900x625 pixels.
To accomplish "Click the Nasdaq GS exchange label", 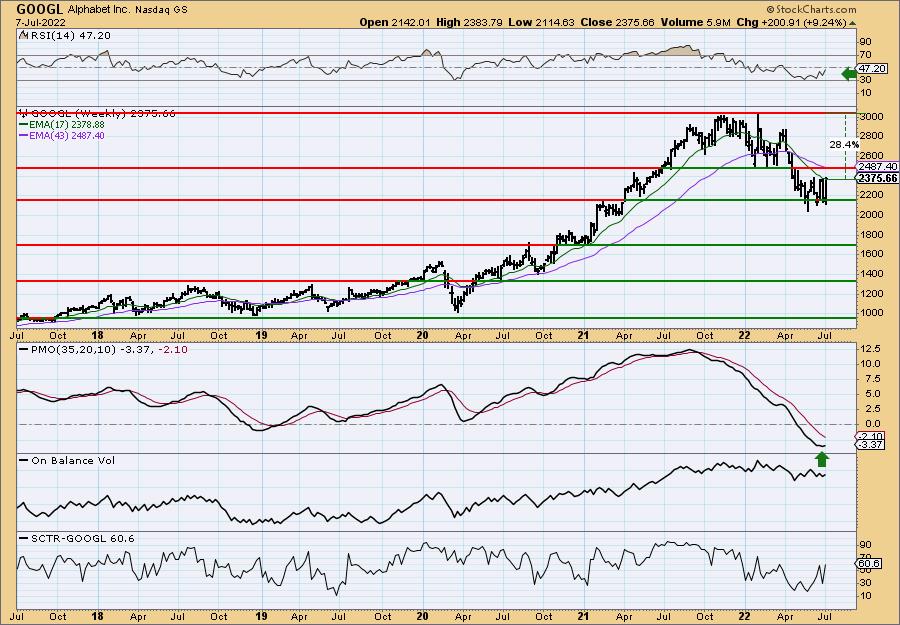I will (161, 10).
